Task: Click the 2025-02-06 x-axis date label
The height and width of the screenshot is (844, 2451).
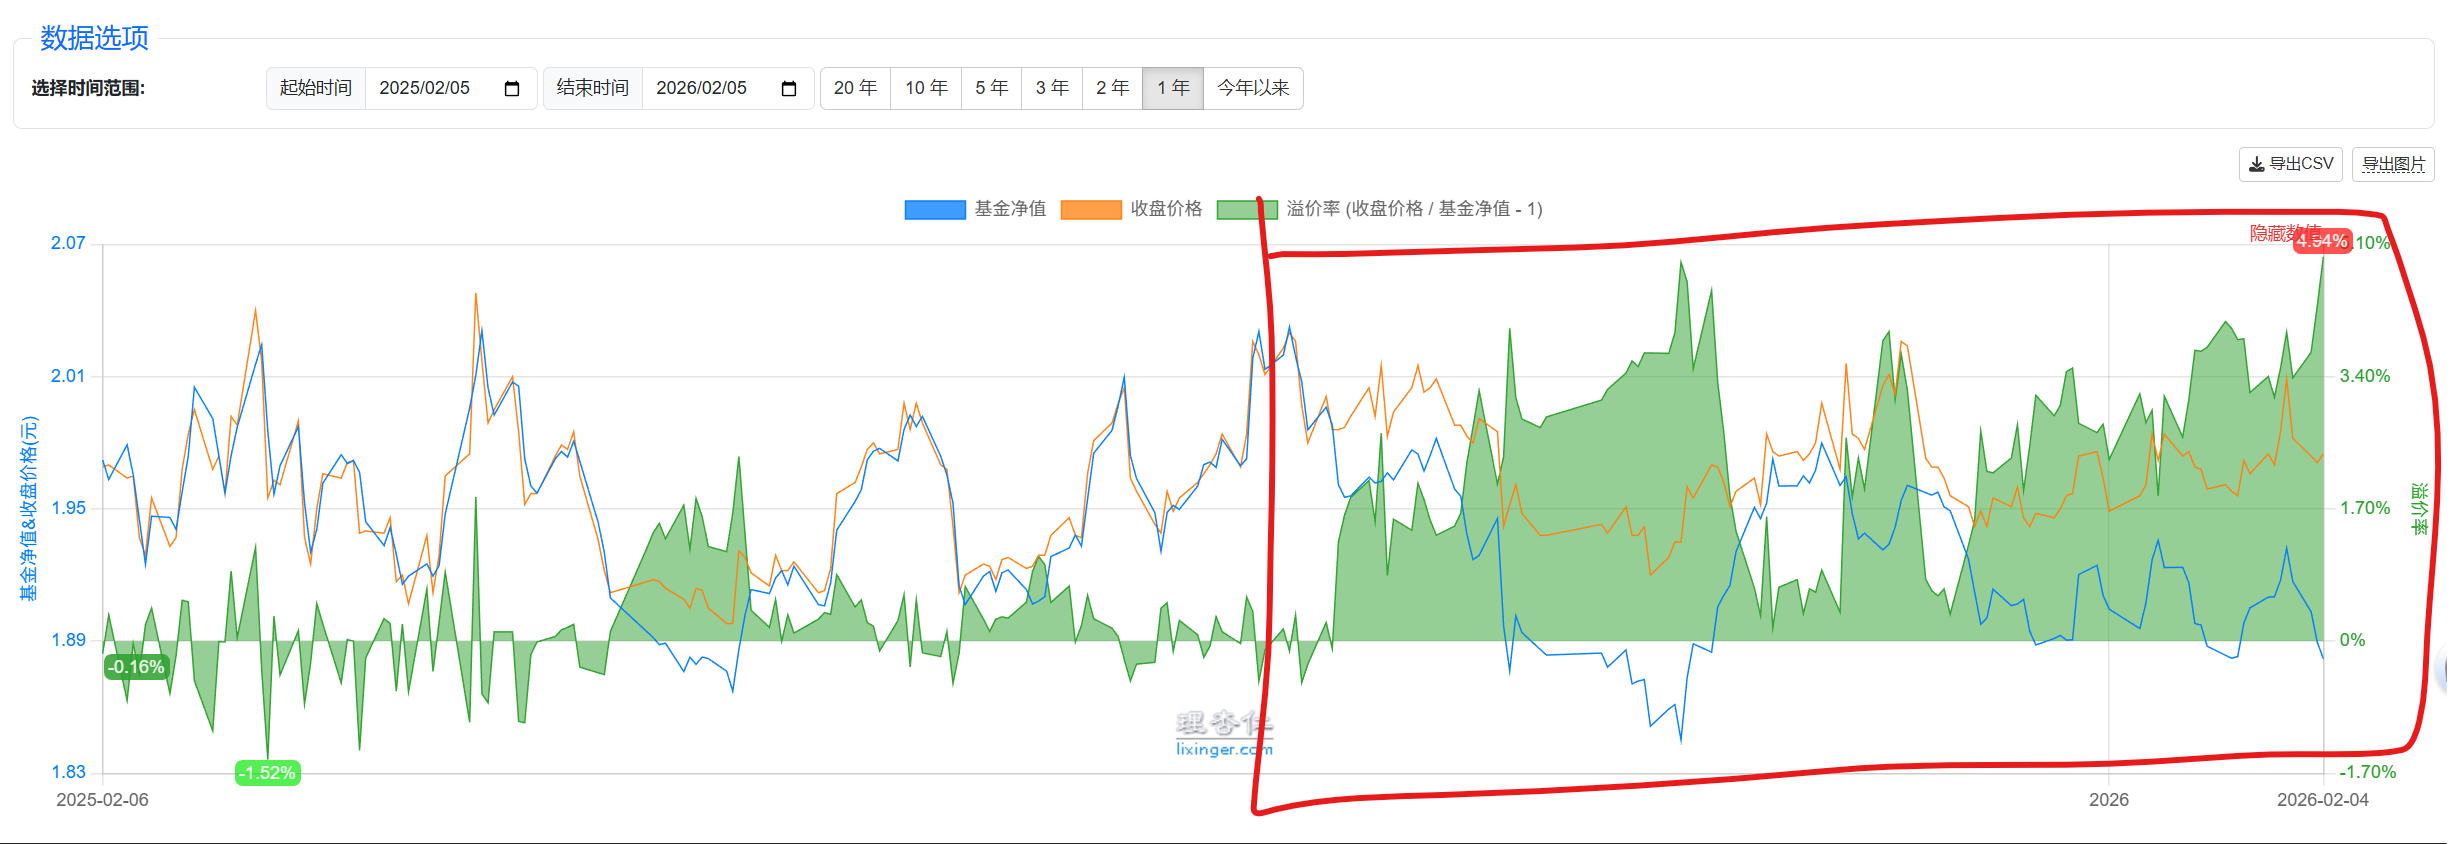Action: (102, 800)
